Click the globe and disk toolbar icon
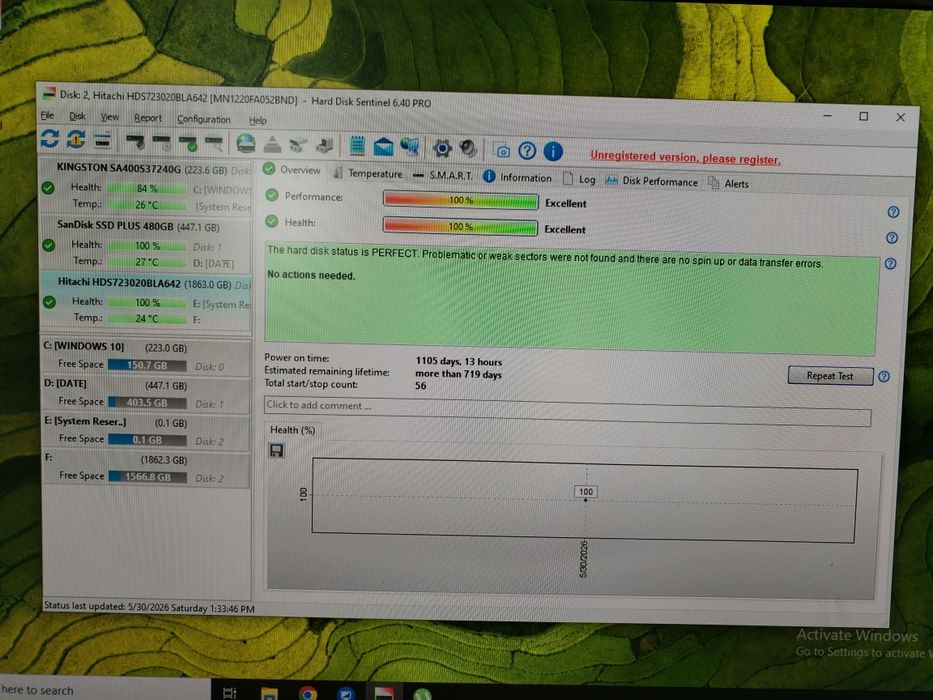933x700 pixels. 246,144
